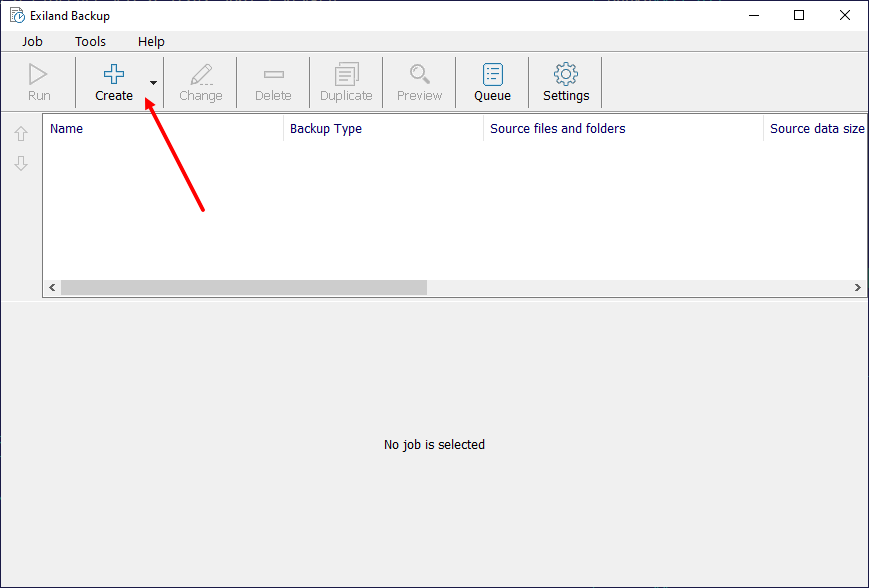
Task: Click the Source data size header
Action: [815, 129]
